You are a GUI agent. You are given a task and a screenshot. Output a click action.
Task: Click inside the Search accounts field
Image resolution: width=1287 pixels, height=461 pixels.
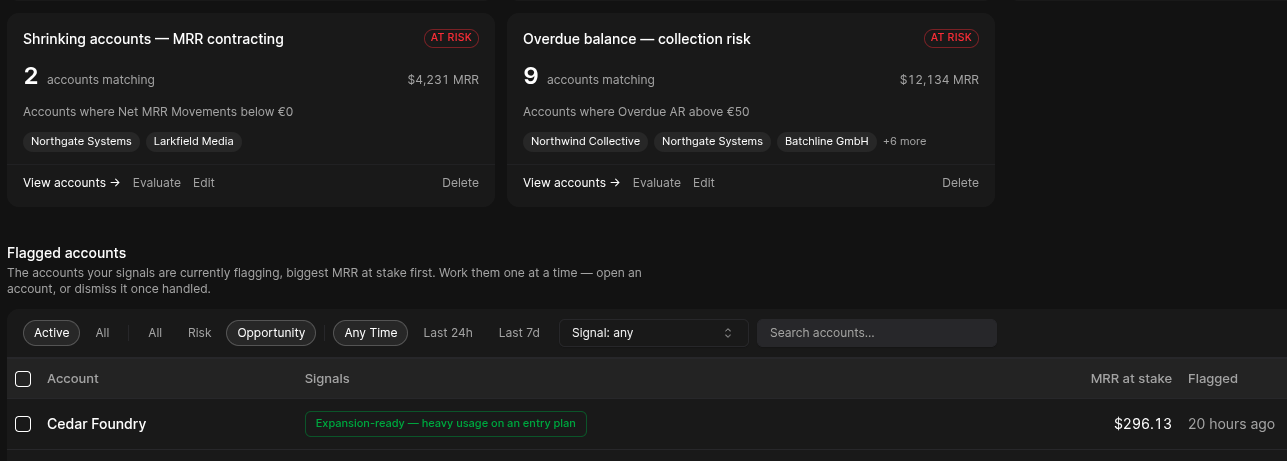click(x=877, y=333)
